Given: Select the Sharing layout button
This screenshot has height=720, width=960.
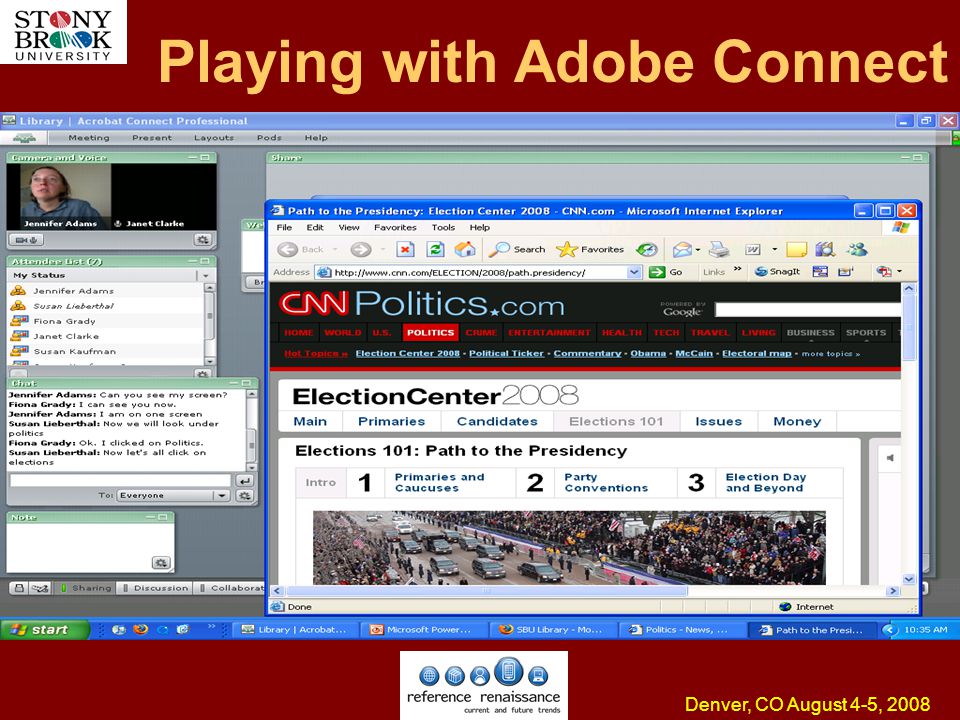Looking at the screenshot, I should tap(85, 588).
